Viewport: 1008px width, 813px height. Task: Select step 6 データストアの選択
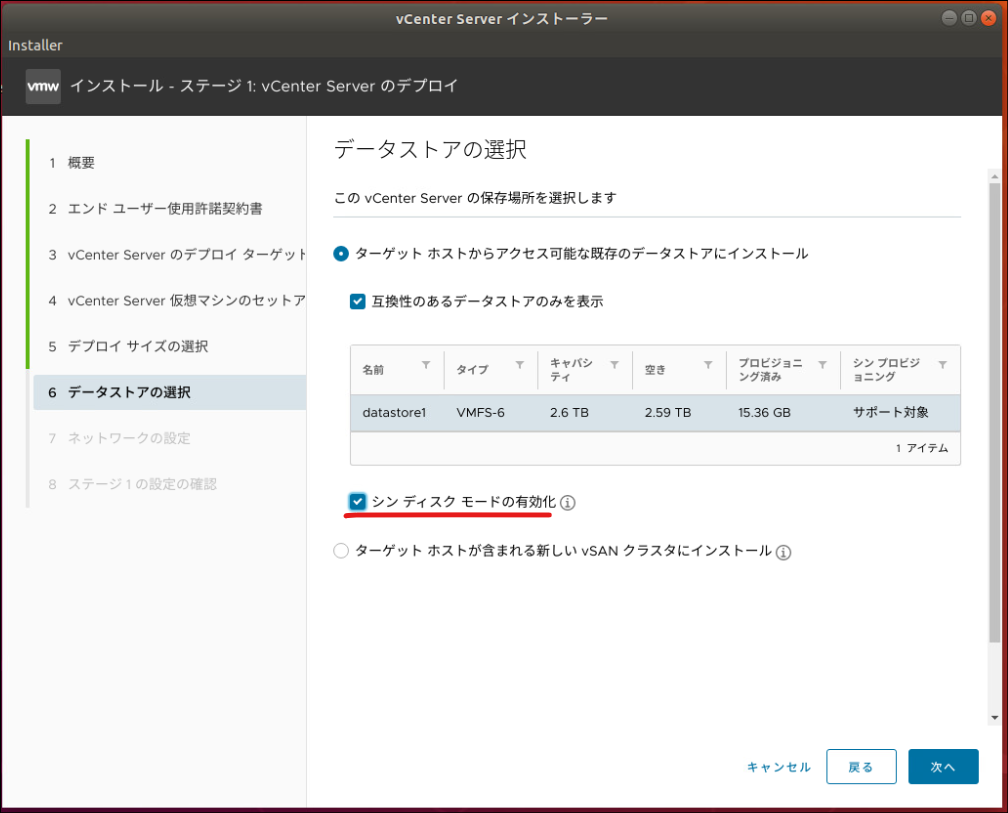(x=170, y=393)
